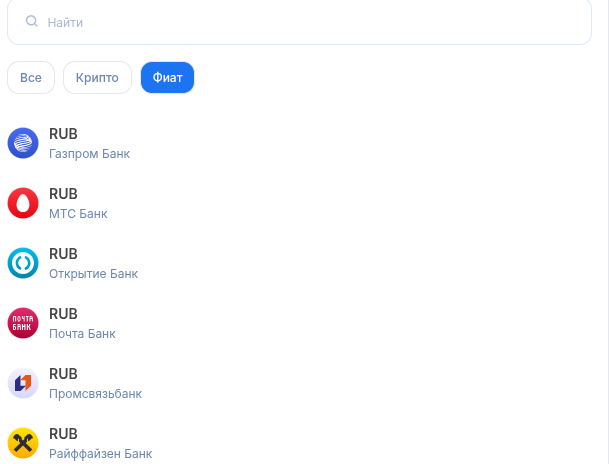Click the Промсвязьбанк logo icon
Image resolution: width=609 pixels, height=464 pixels.
23,383
